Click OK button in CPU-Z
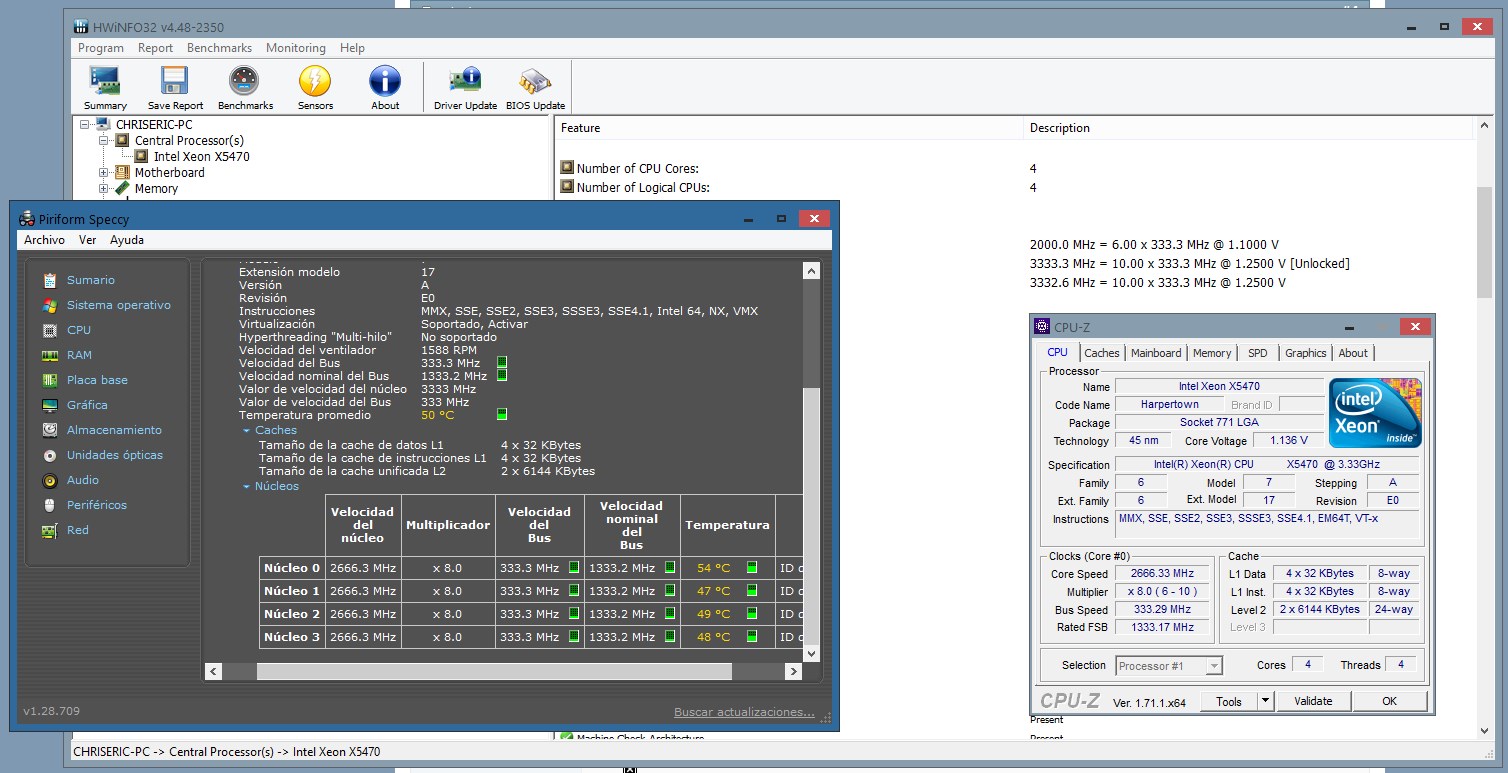Screen dimensions: 1508x773 tap(1389, 701)
